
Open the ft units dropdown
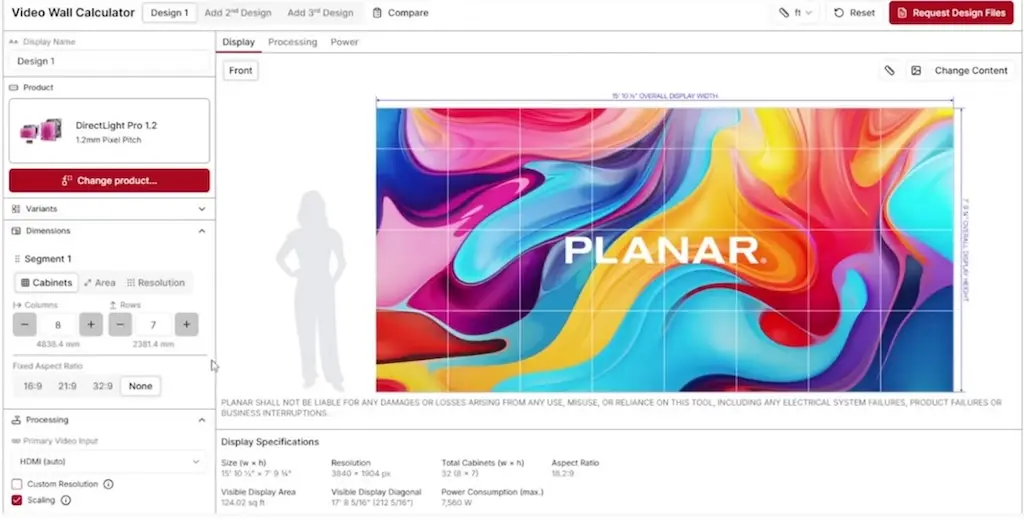click(796, 13)
